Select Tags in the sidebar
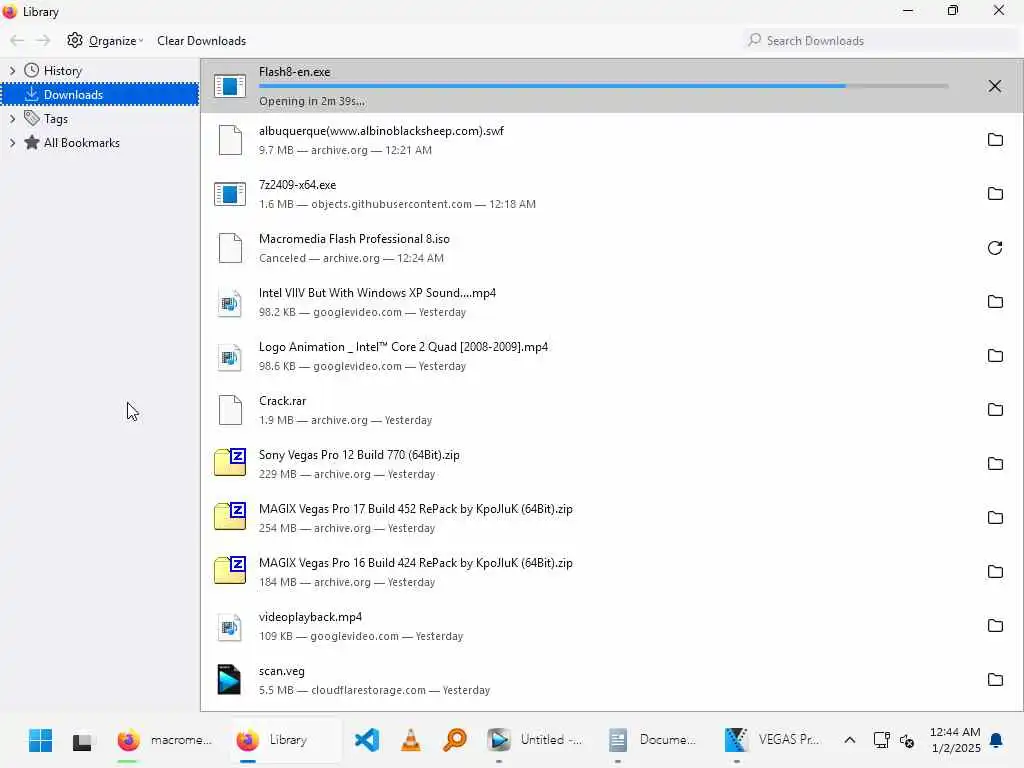Image resolution: width=1024 pixels, height=768 pixels. point(56,119)
